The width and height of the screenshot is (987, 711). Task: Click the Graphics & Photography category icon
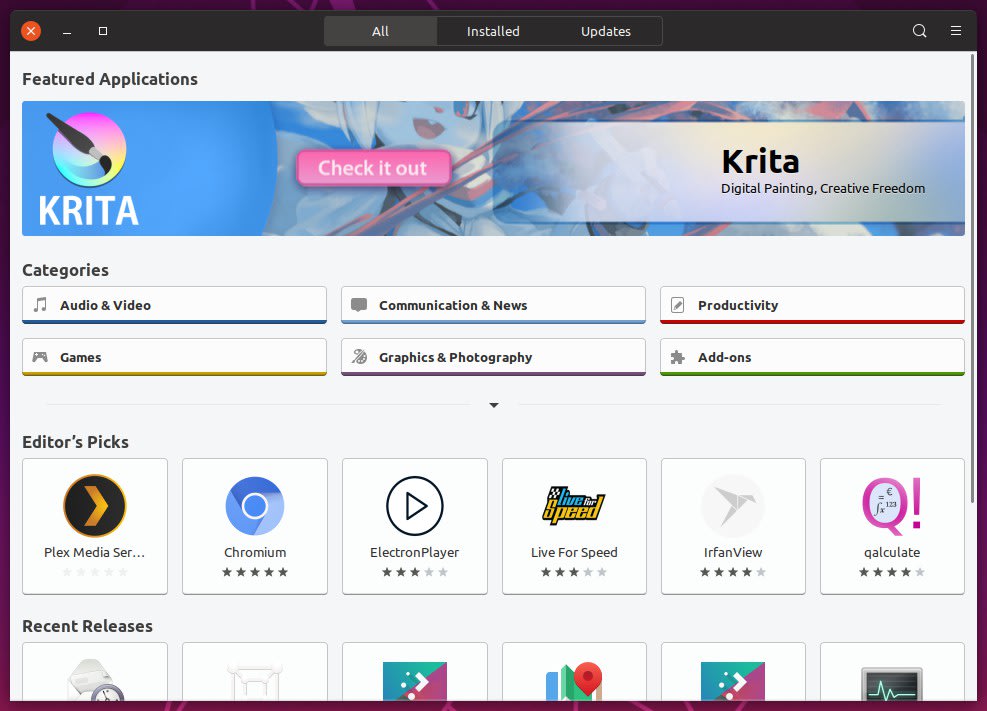point(359,357)
